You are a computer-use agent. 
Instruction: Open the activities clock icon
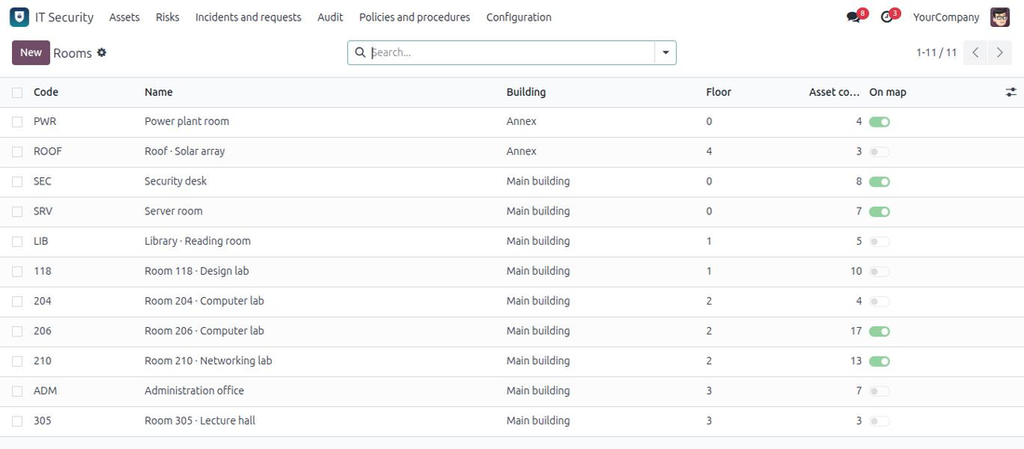(x=886, y=18)
